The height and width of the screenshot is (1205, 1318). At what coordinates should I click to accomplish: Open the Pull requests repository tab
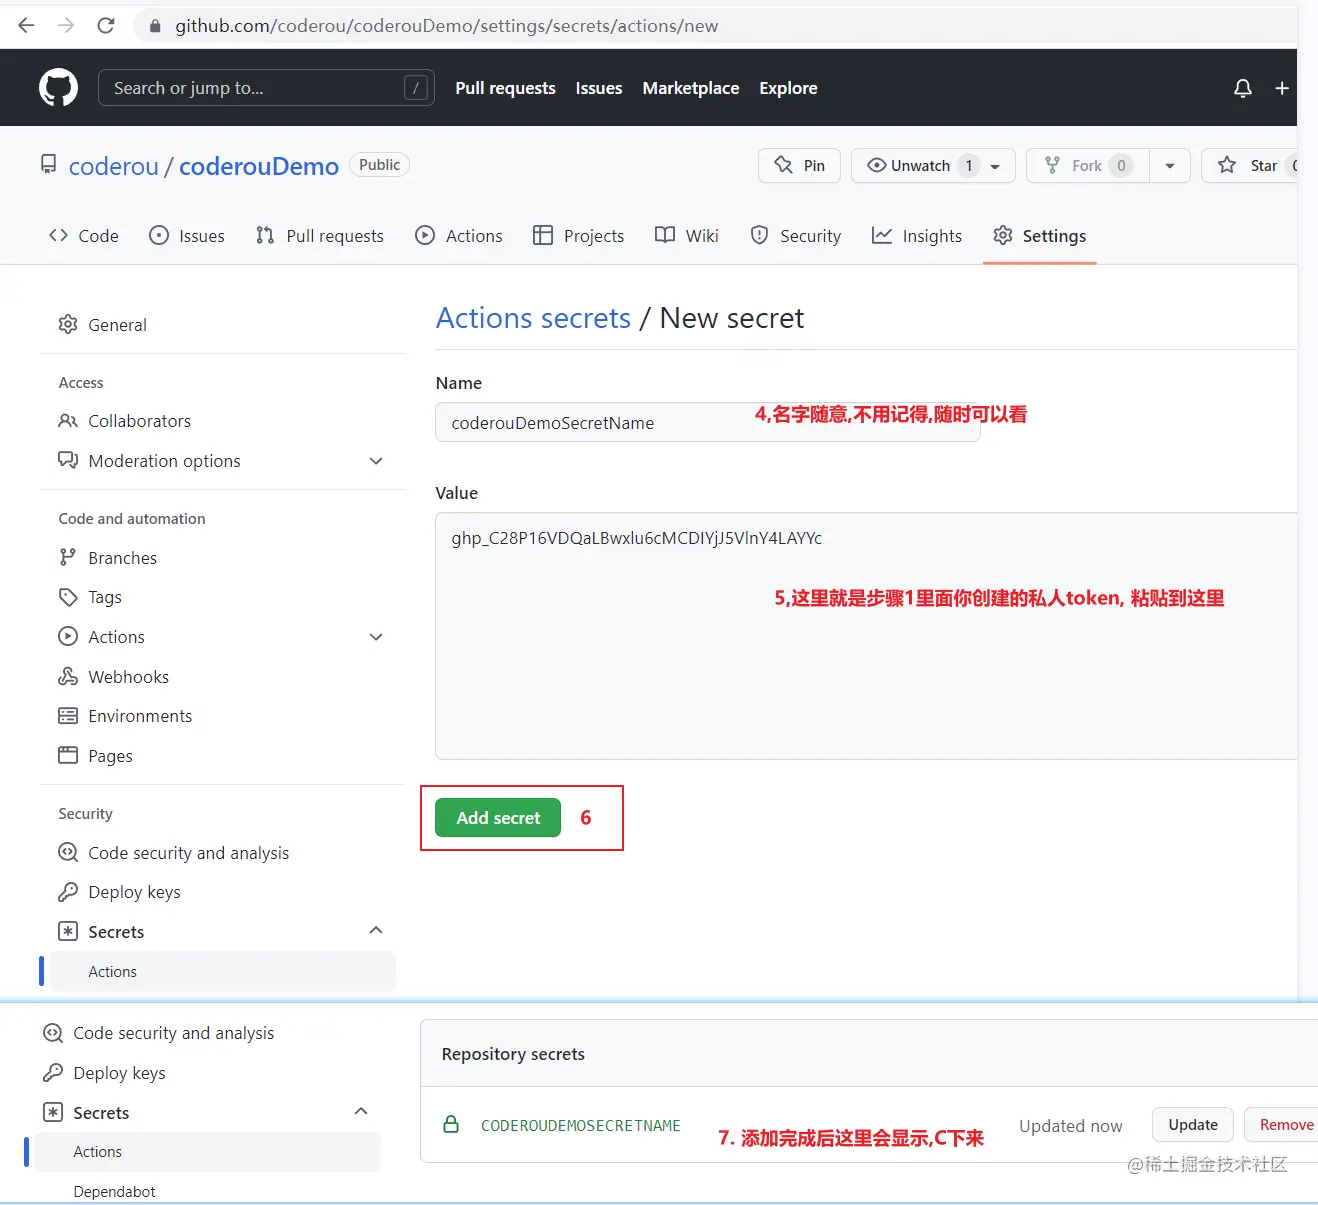point(320,236)
